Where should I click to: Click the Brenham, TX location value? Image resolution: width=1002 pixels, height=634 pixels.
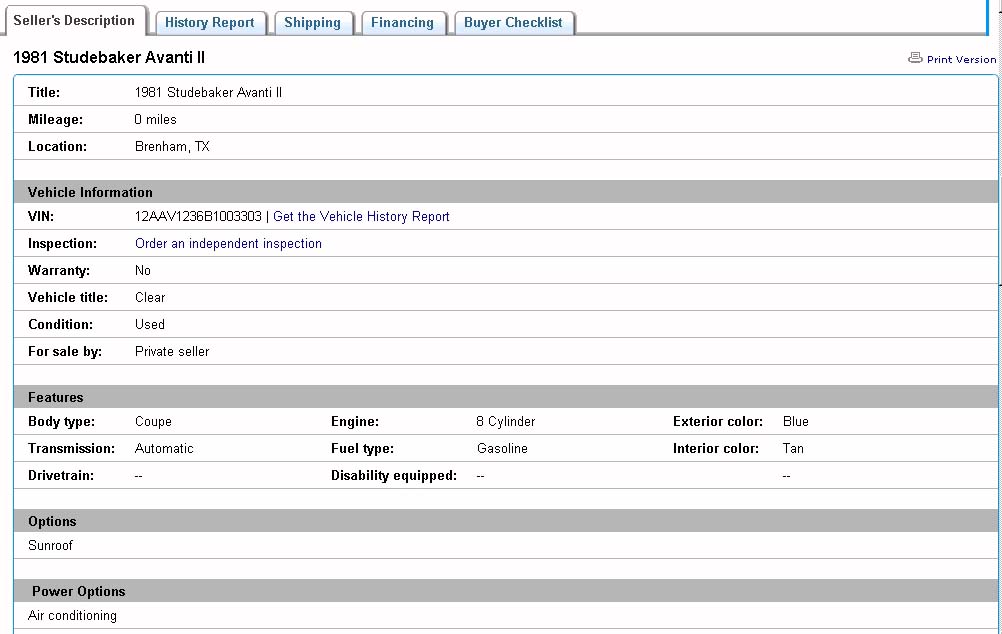[x=172, y=147]
